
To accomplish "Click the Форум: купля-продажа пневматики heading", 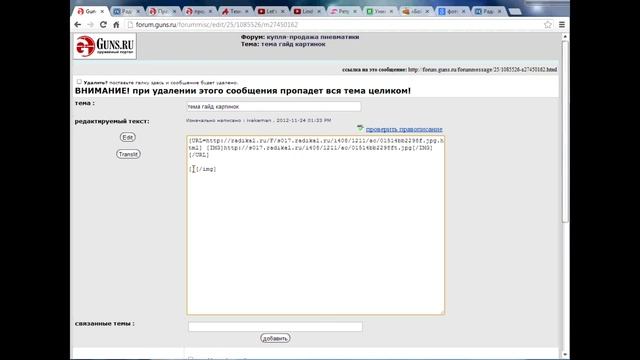I will tap(300, 37).
